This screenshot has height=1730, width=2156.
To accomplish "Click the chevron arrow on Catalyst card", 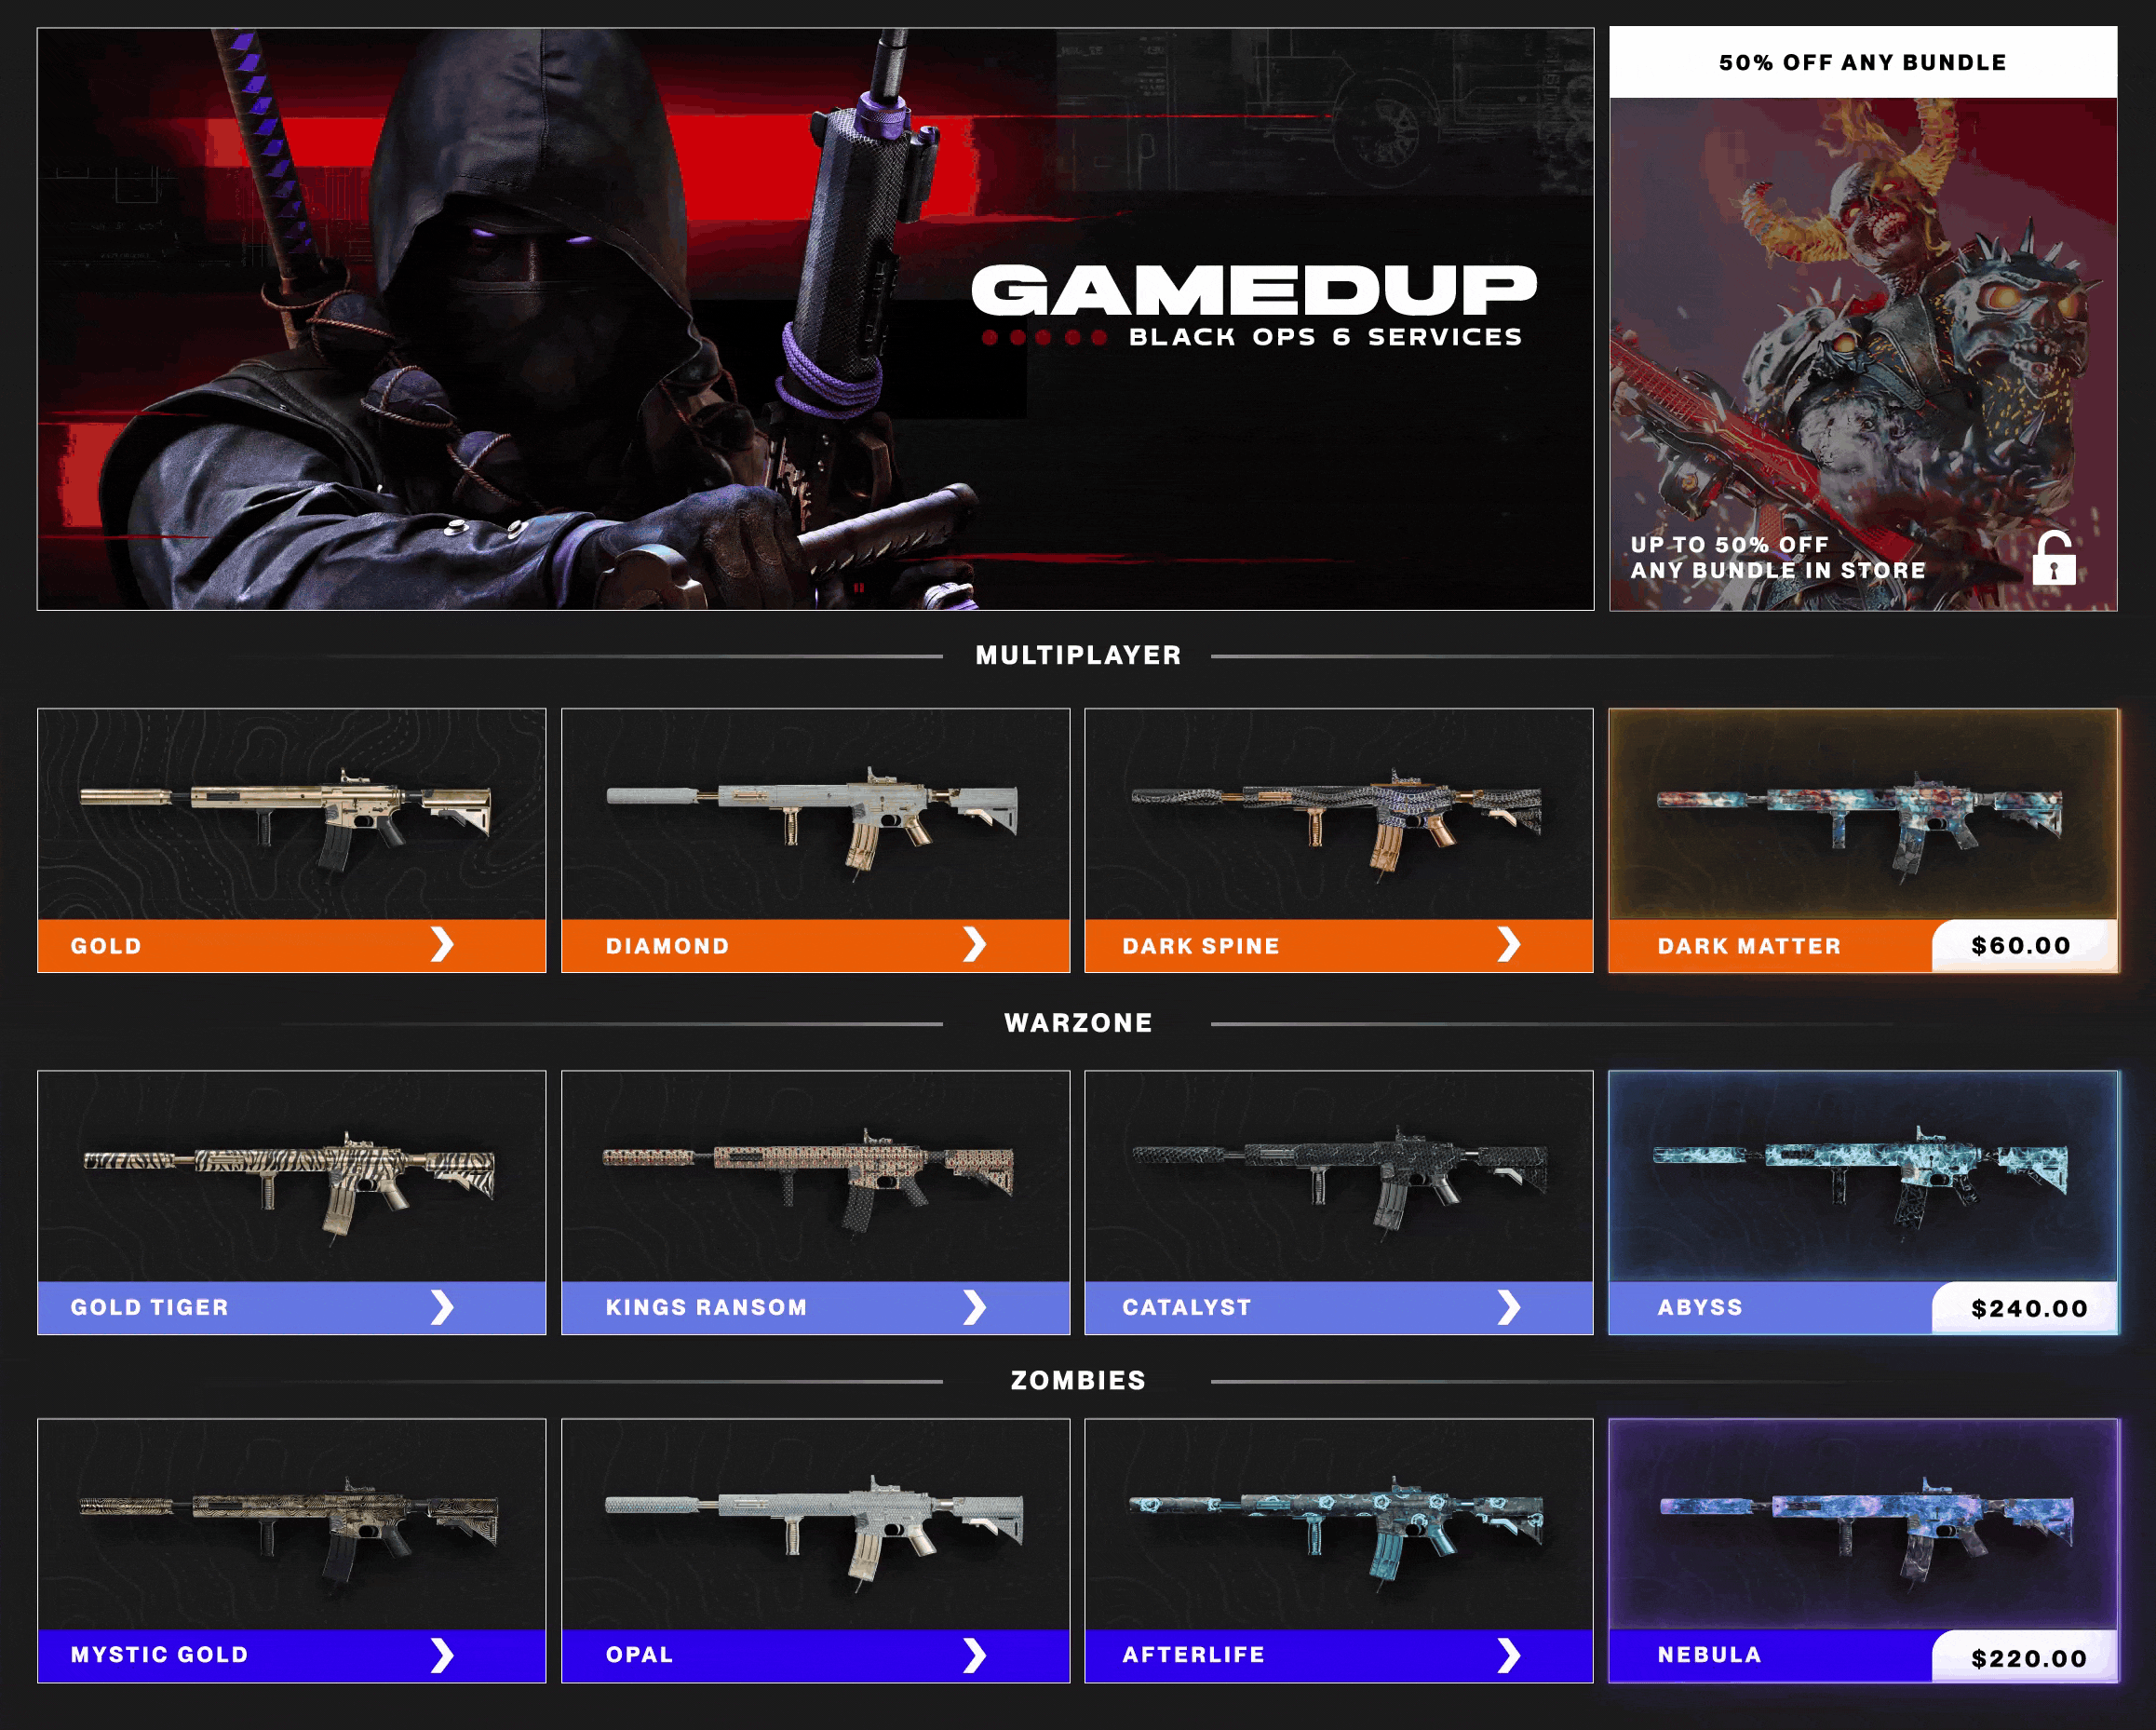I will pyautogui.click(x=1509, y=1307).
